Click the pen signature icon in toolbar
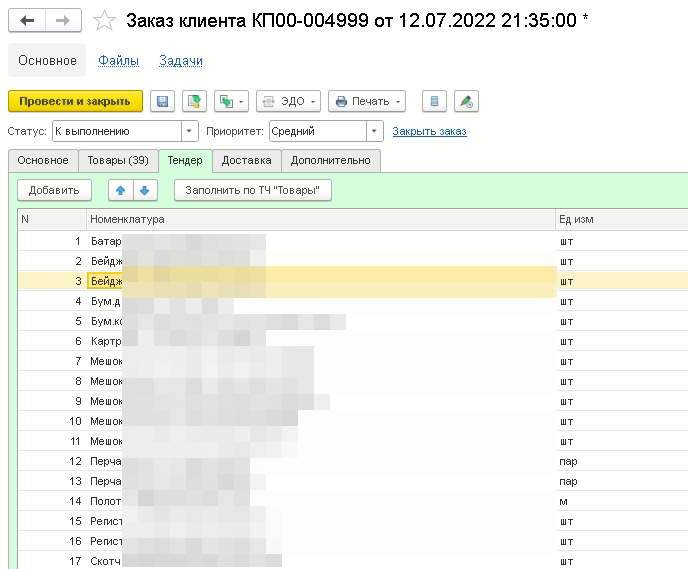Image resolution: width=688 pixels, height=569 pixels. (x=465, y=101)
